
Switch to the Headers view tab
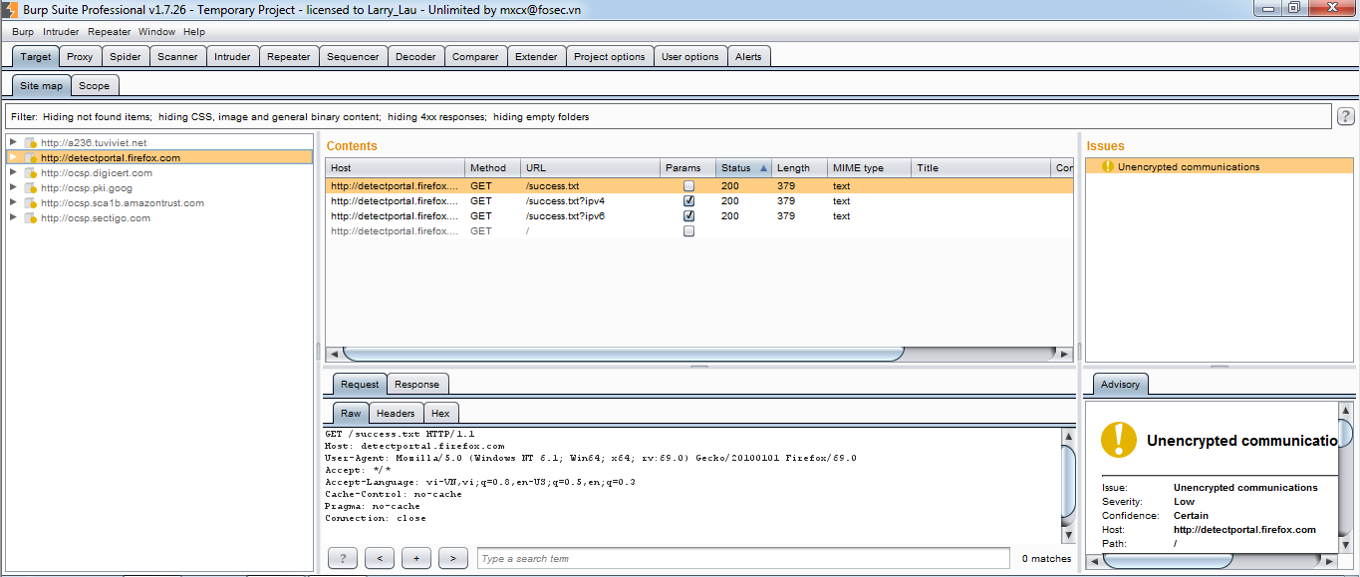pos(396,413)
